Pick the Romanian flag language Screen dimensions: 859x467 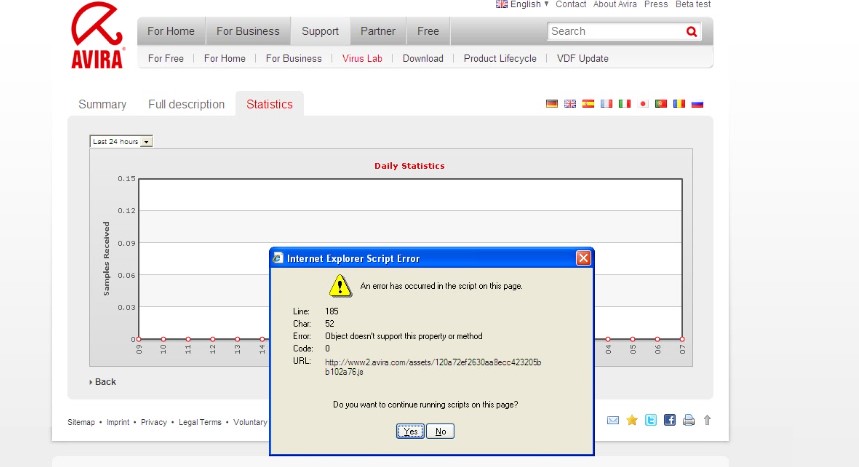(679, 104)
